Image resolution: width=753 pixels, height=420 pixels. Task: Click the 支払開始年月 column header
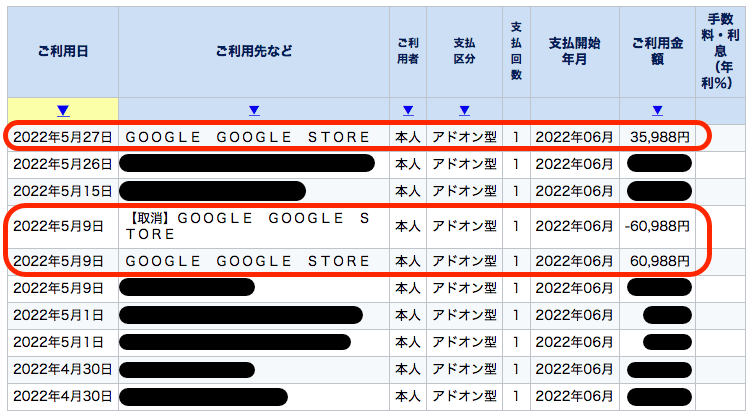pyautogui.click(x=574, y=51)
